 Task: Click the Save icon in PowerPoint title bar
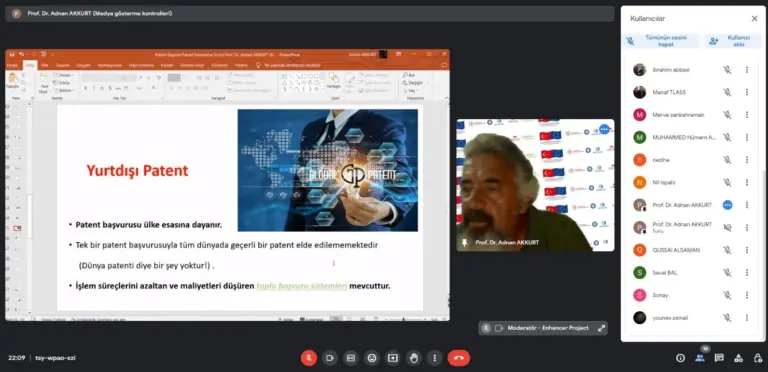point(12,54)
